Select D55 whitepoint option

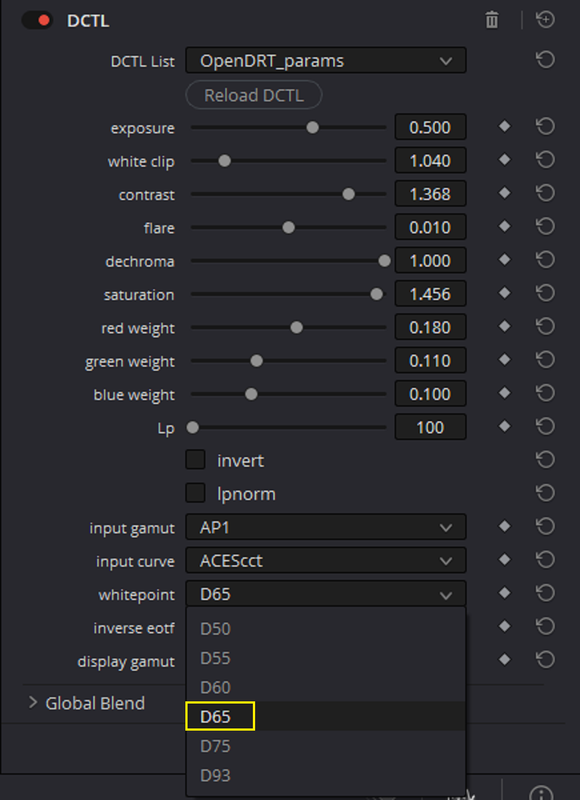325,658
